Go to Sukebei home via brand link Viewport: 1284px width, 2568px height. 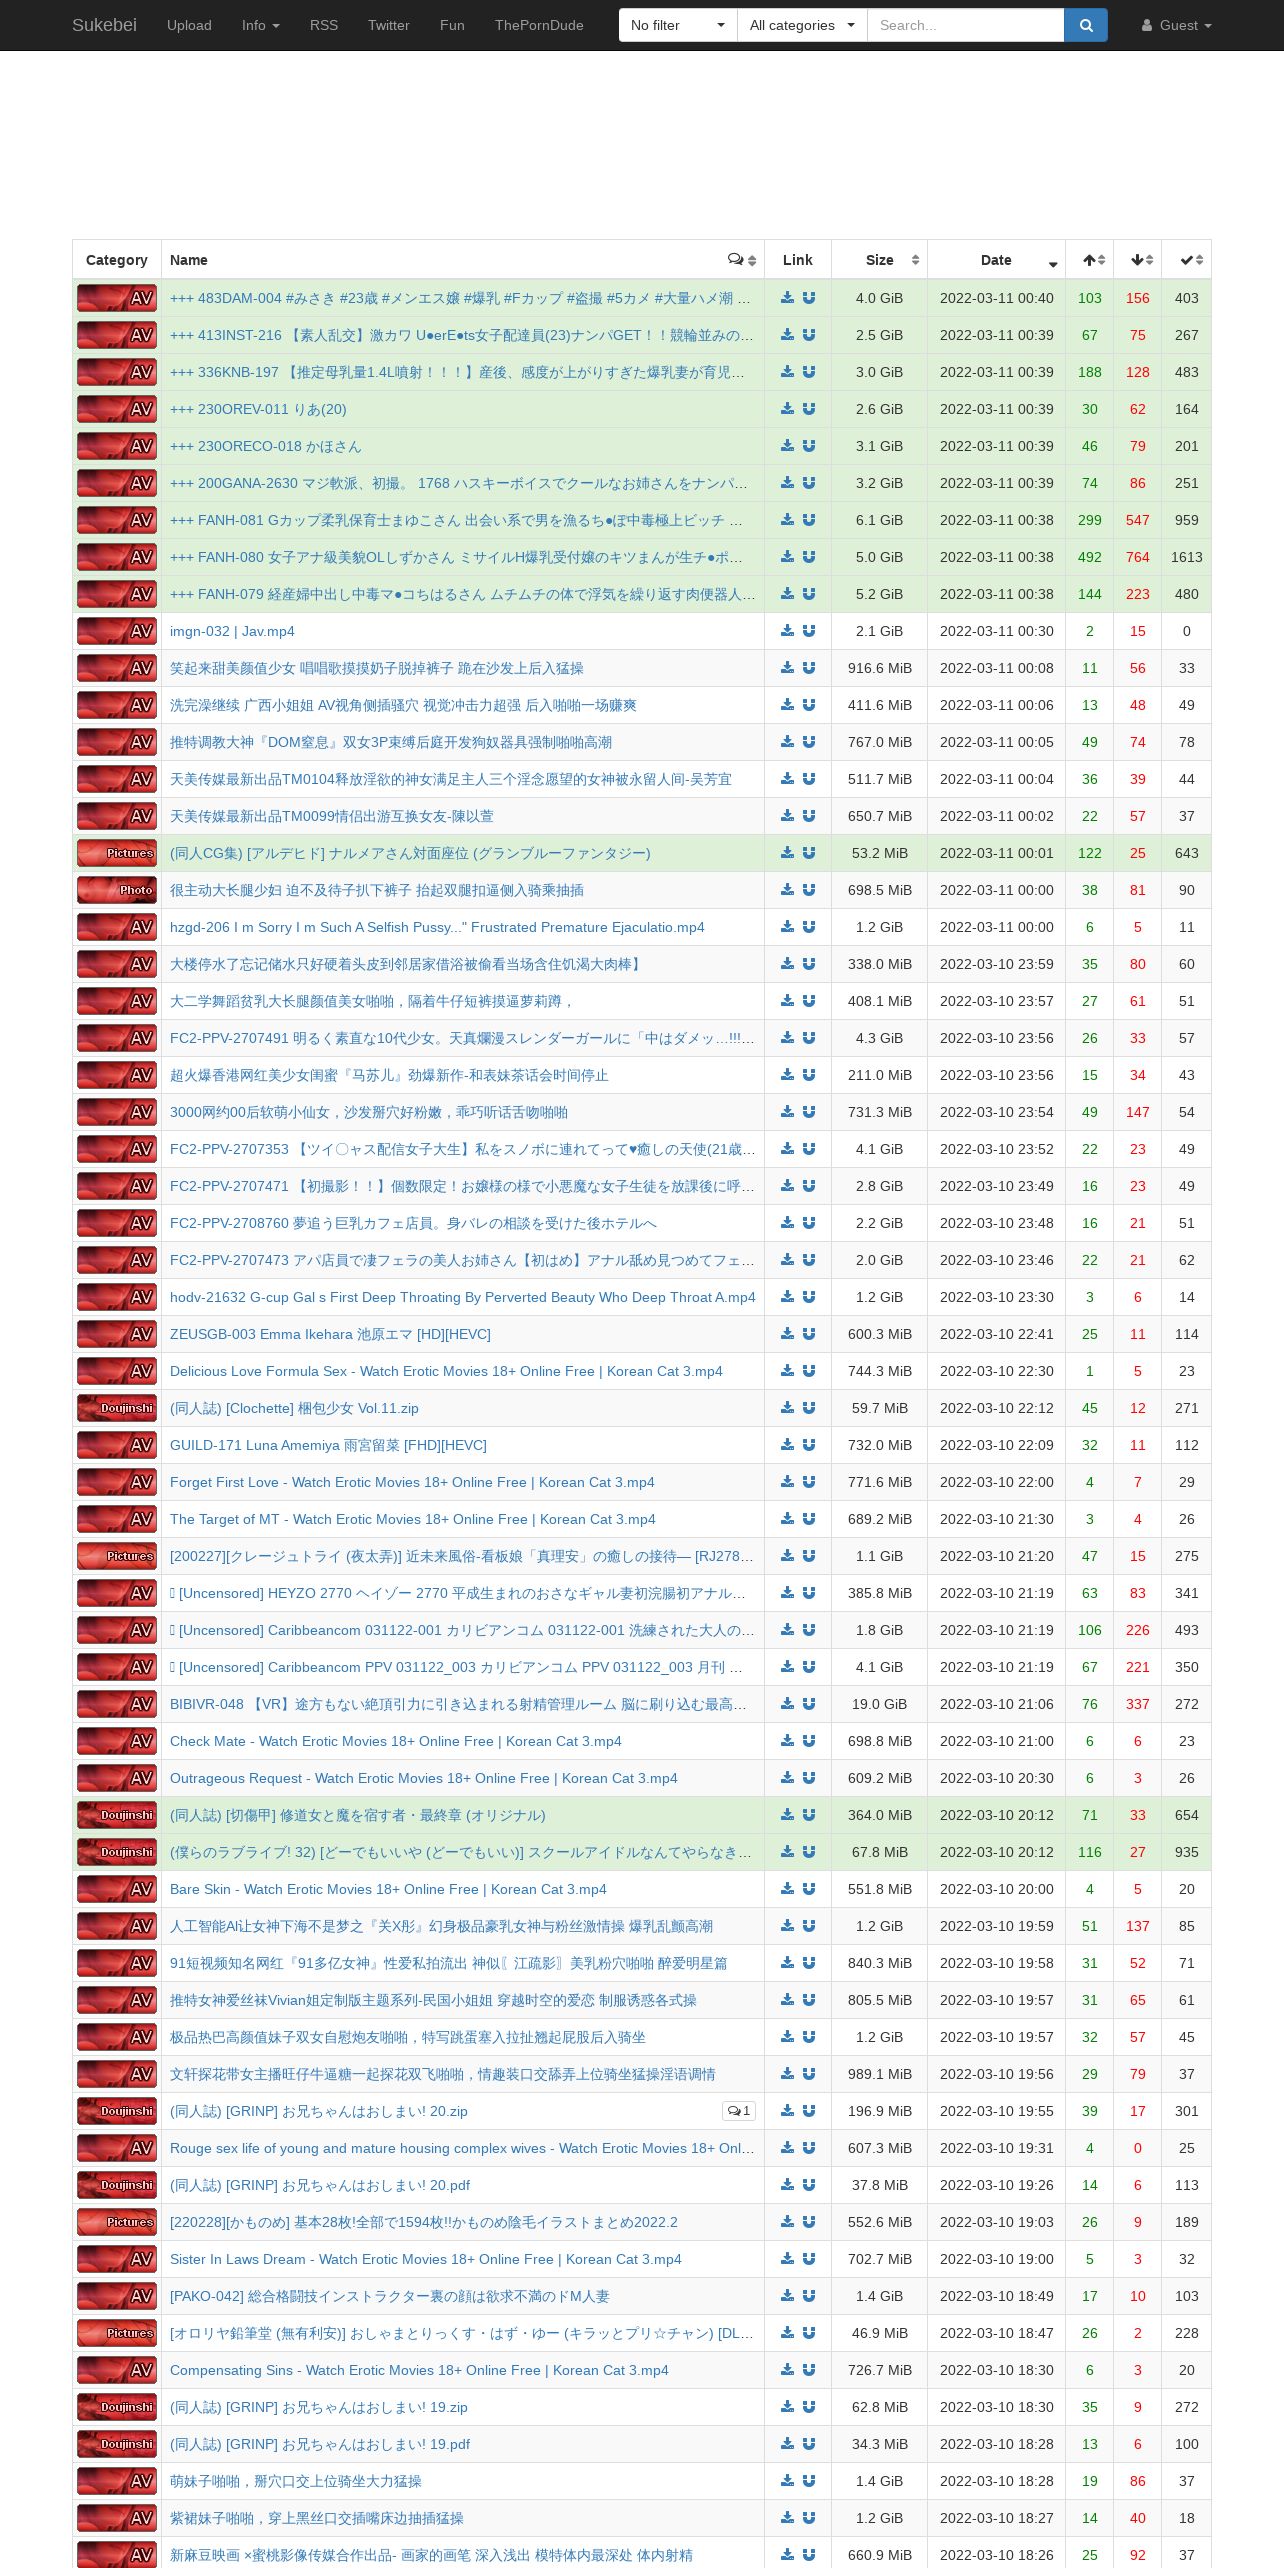(x=104, y=25)
